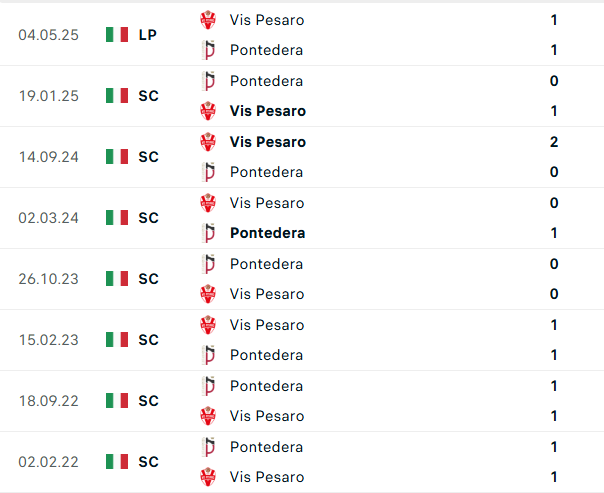Click LP league label on 04.05.25 row
Screen dimensions: 604x493
148,35
